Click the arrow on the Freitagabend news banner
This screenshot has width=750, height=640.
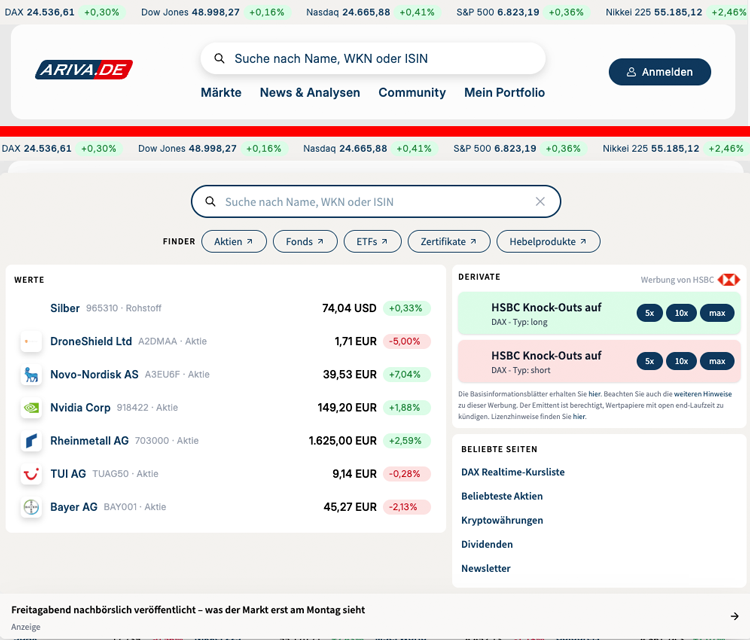coord(734,616)
